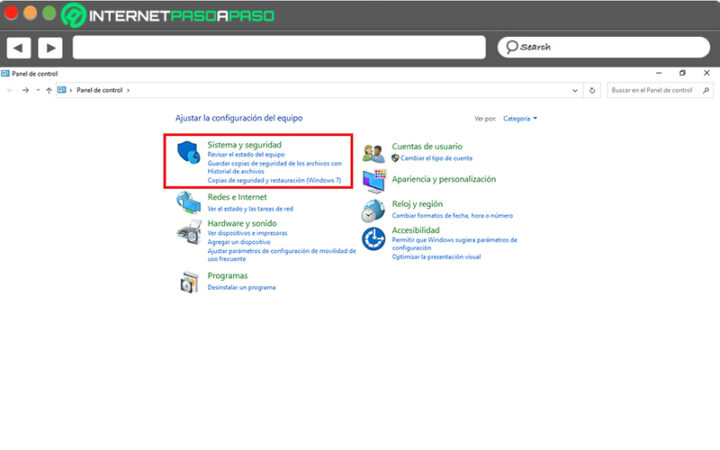The width and height of the screenshot is (720, 450).
Task: Go up one folder level arrow
Action: (x=49, y=90)
